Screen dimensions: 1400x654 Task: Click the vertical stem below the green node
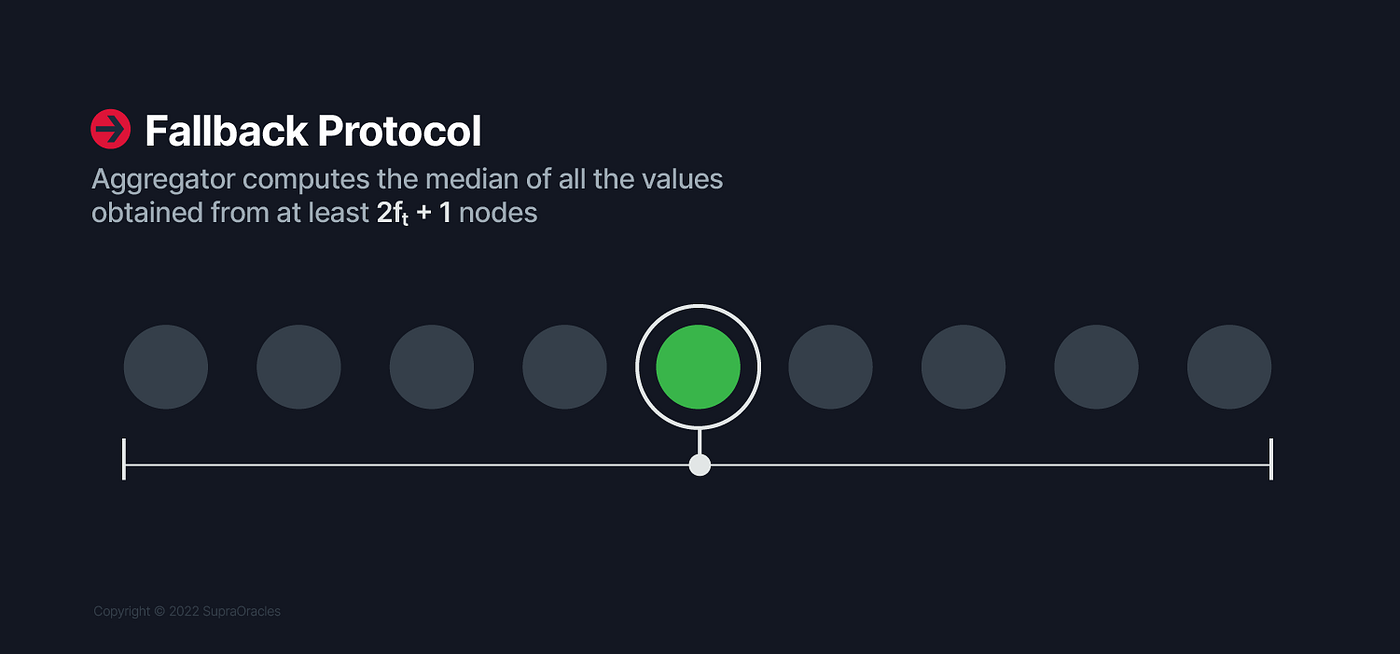tap(699, 442)
